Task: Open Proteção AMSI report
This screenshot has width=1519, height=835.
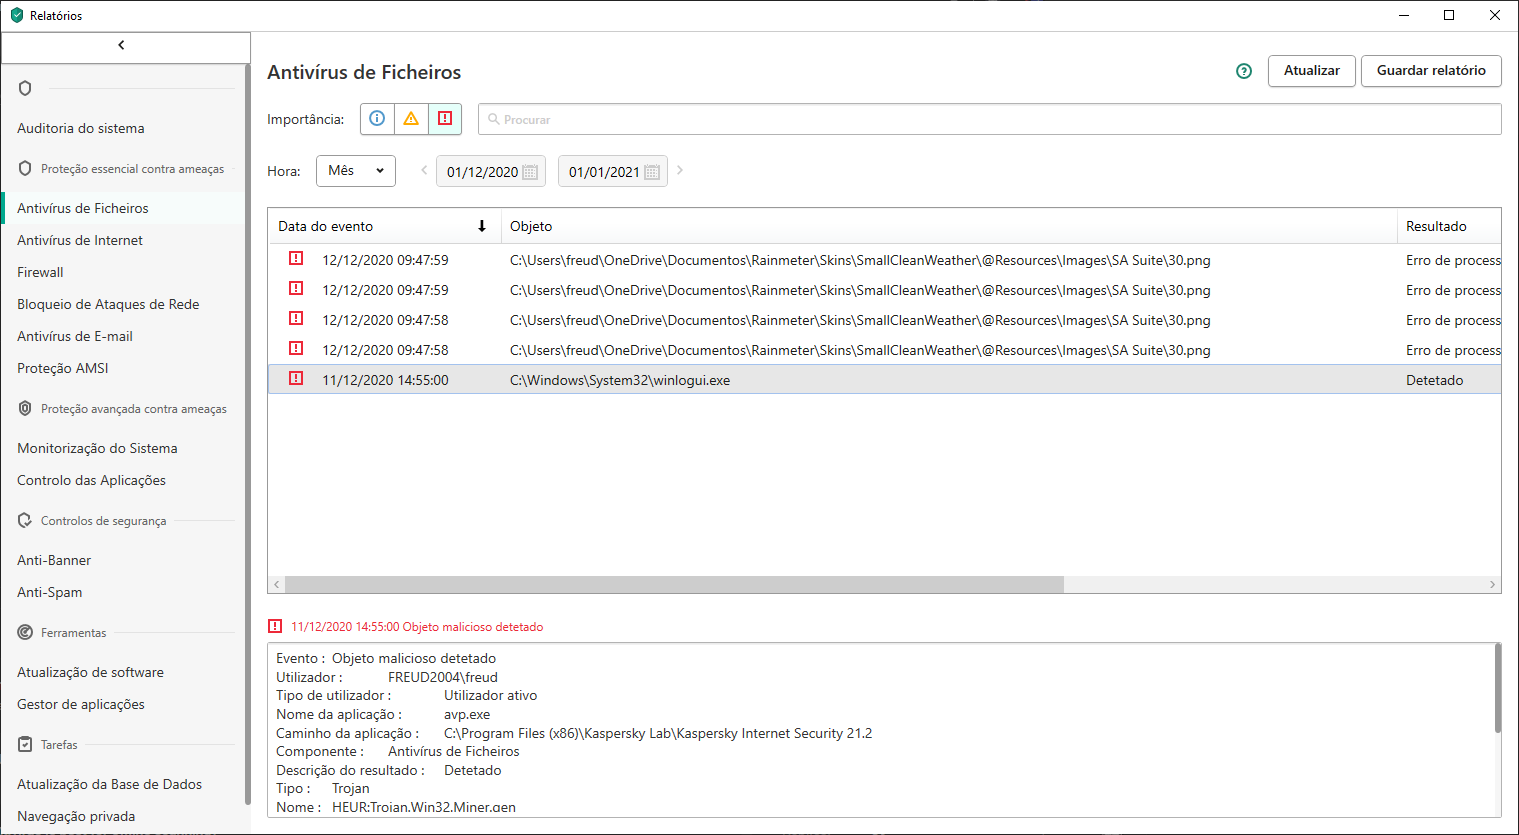Action: 63,368
